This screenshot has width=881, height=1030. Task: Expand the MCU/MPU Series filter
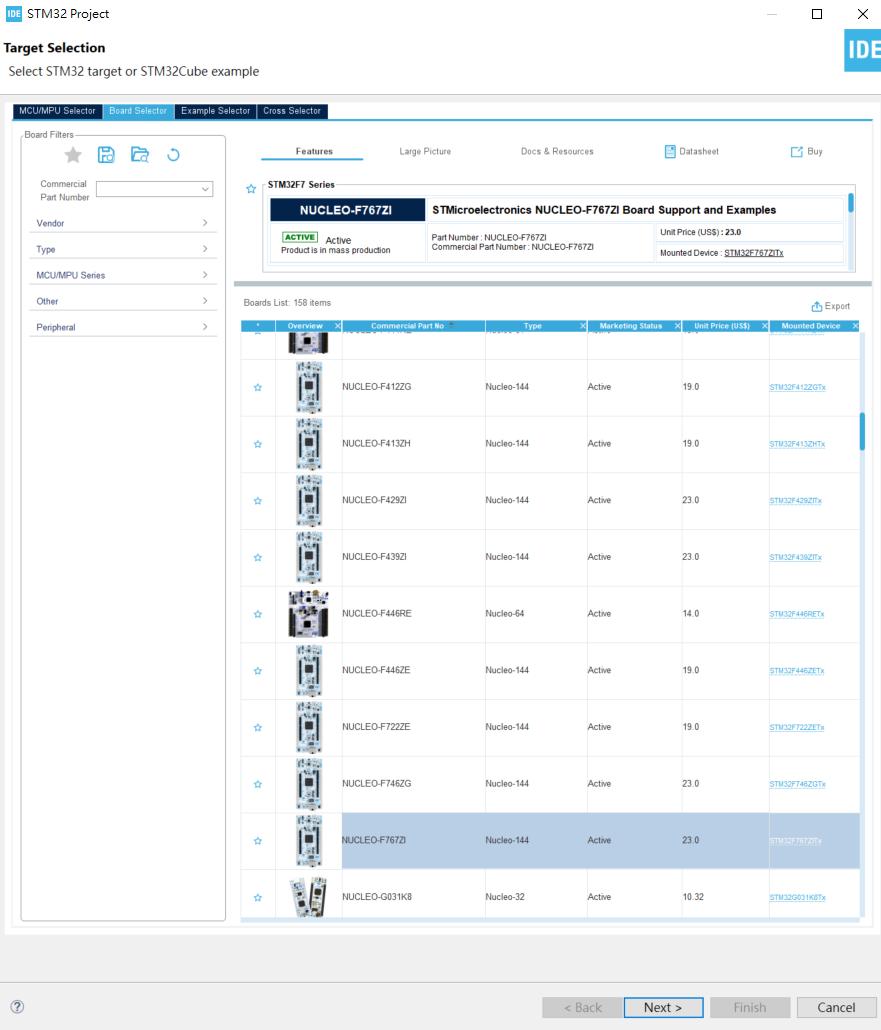click(122, 275)
